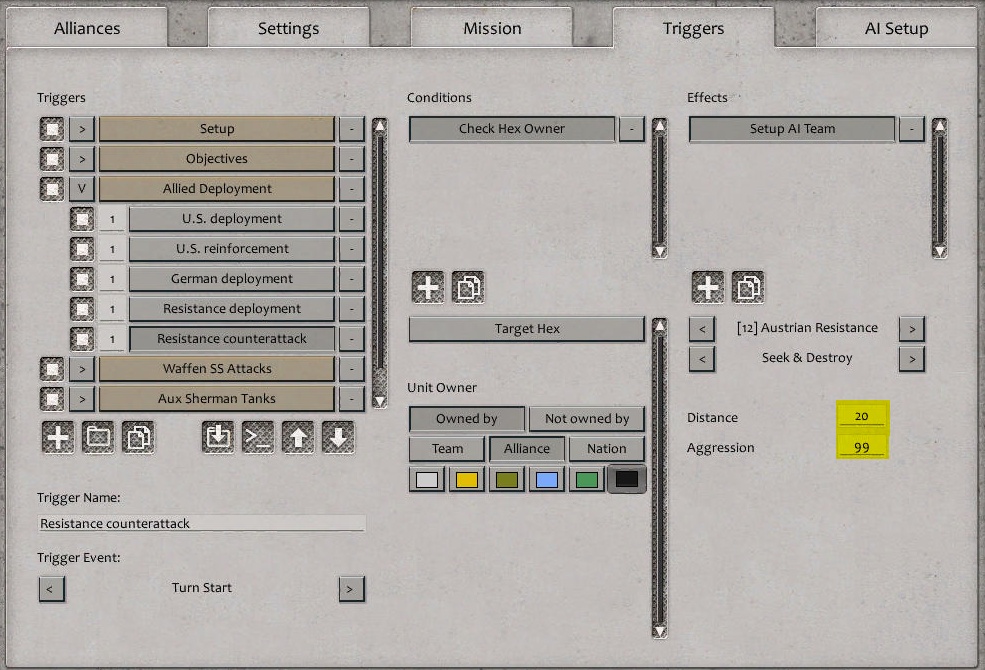
Task: Duplicate the Setup AI Team effect
Action: point(747,287)
